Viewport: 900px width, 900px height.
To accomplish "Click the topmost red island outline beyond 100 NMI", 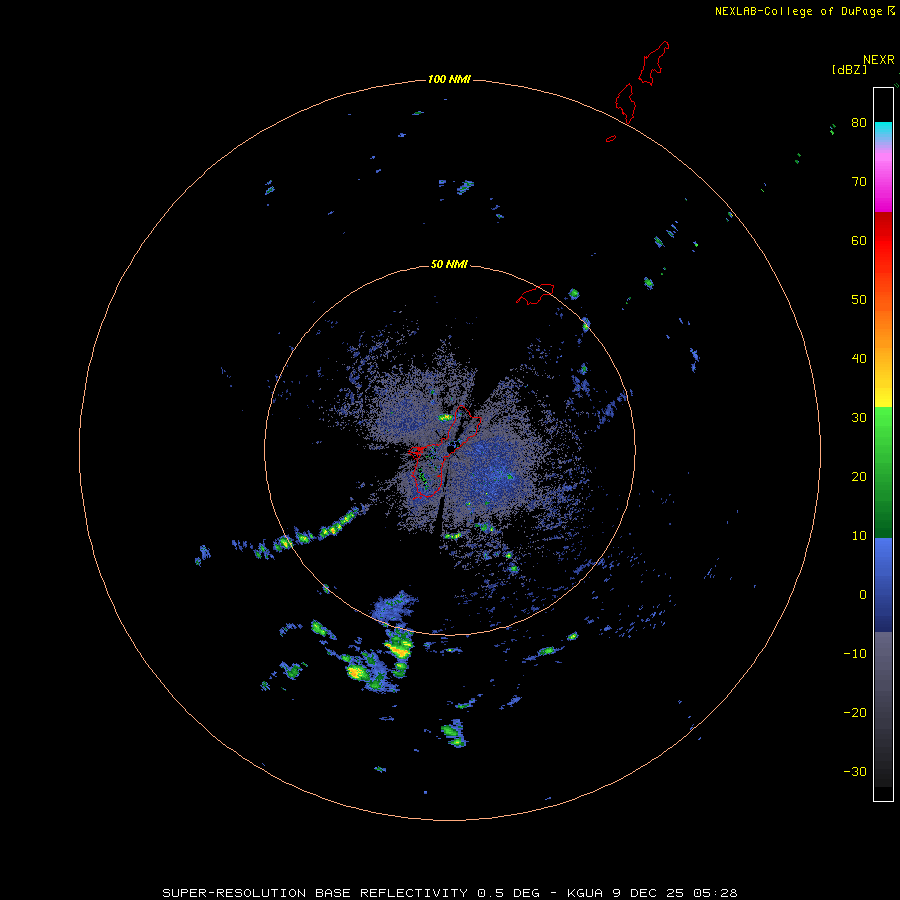I will [x=654, y=63].
